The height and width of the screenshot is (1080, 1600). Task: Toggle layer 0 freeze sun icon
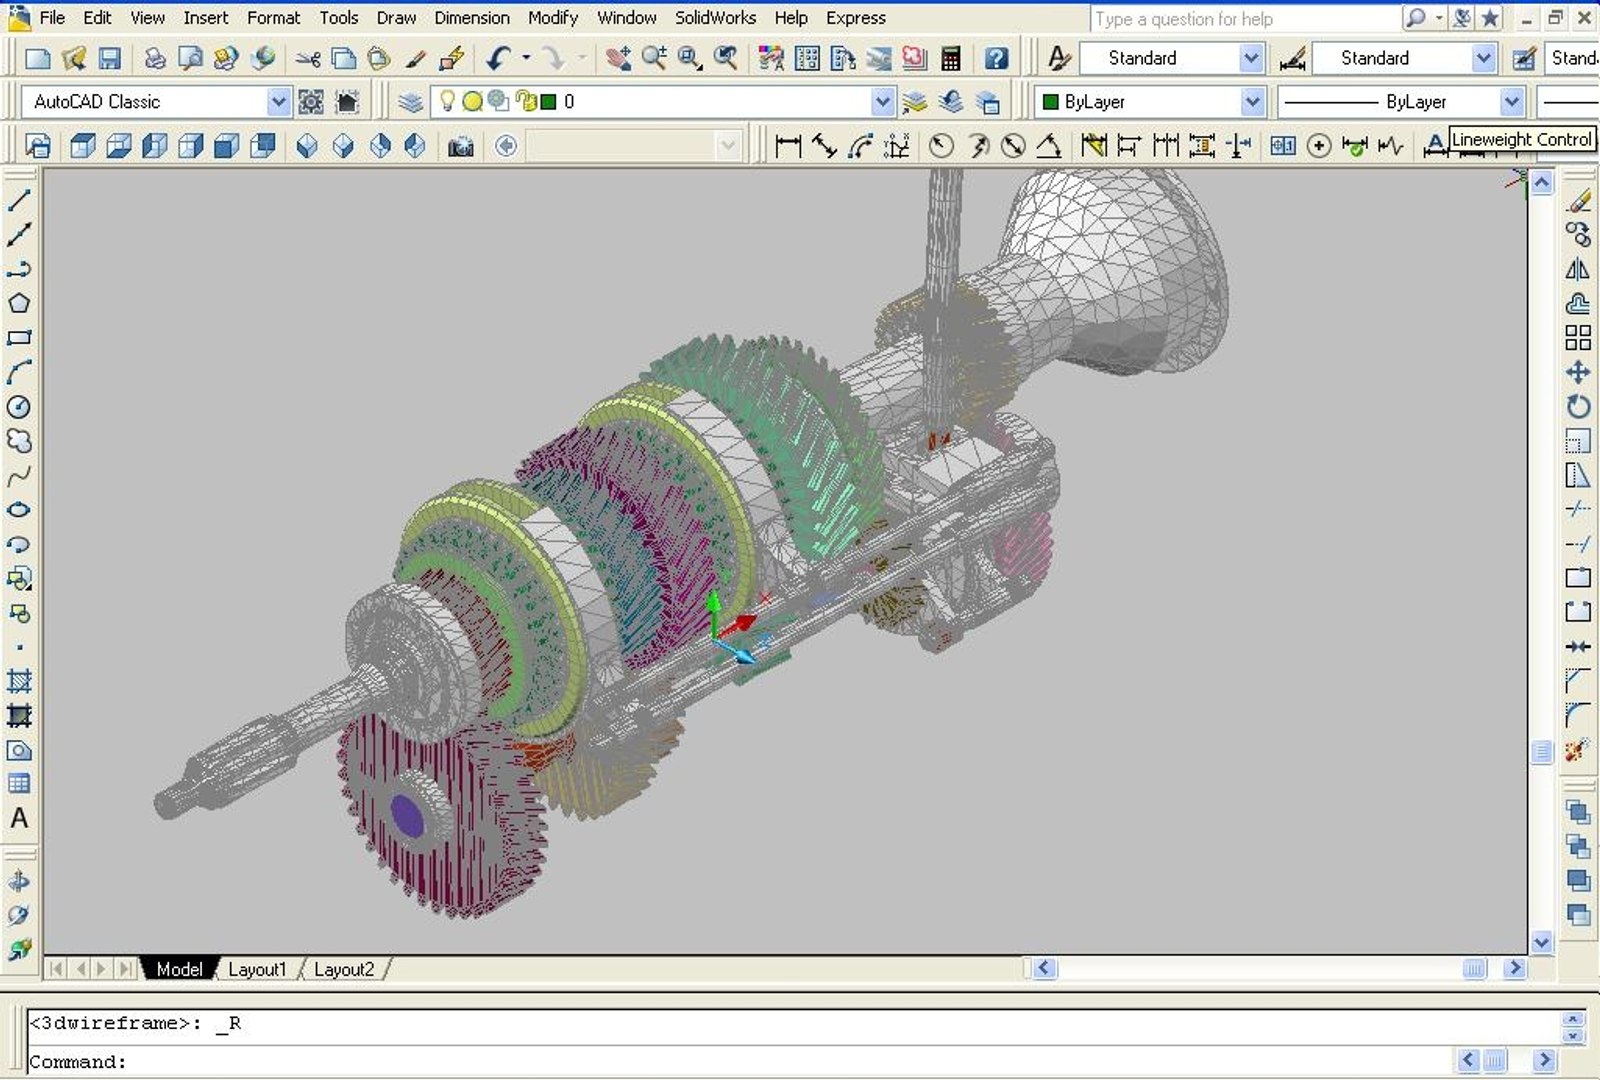point(472,101)
